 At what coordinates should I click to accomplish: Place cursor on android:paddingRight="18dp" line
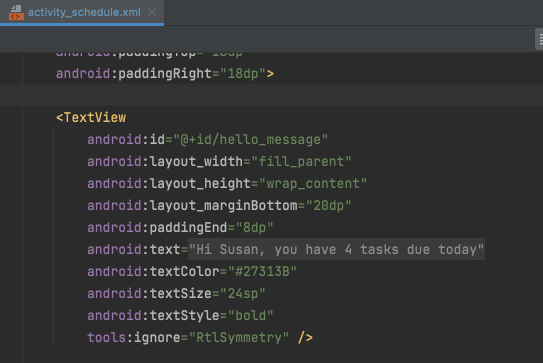165,73
